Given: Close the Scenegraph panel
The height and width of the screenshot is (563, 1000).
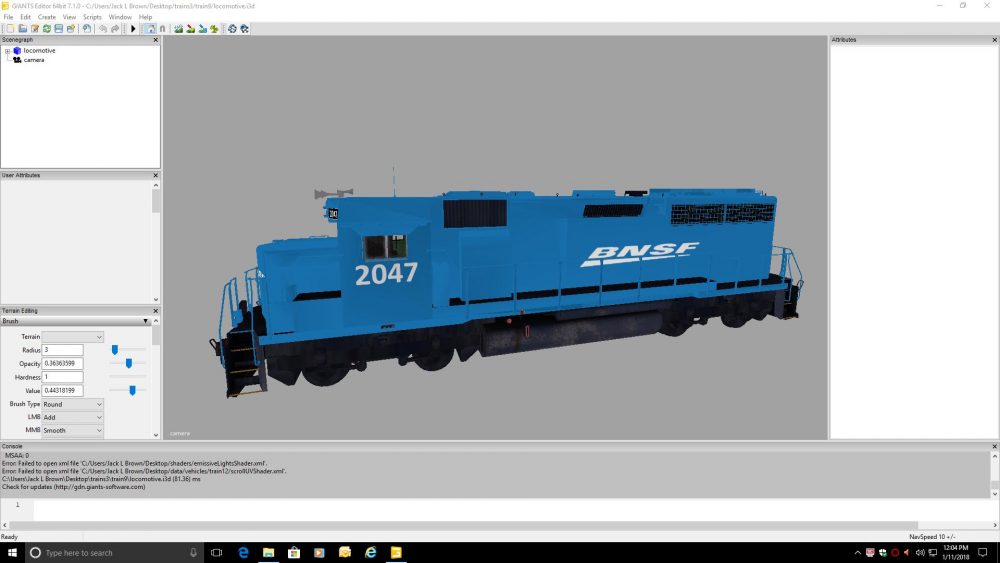Looking at the screenshot, I should 156,40.
